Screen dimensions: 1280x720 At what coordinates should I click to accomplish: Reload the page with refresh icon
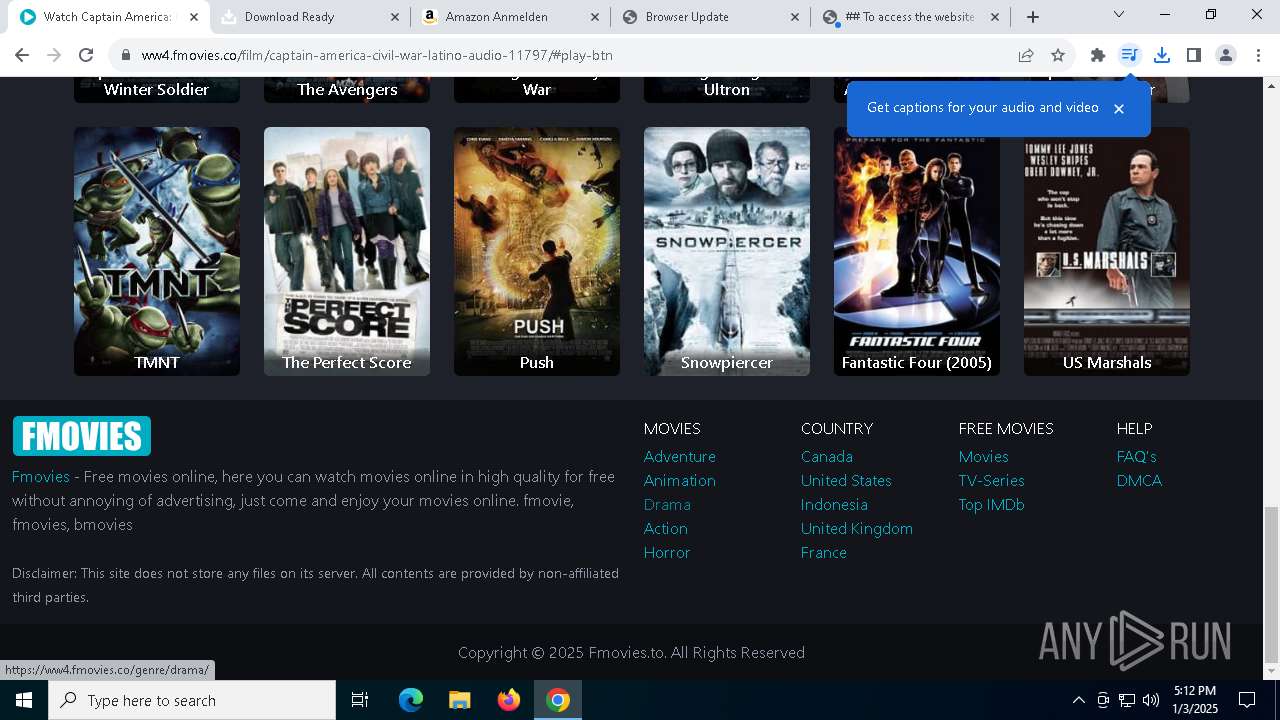[86, 55]
